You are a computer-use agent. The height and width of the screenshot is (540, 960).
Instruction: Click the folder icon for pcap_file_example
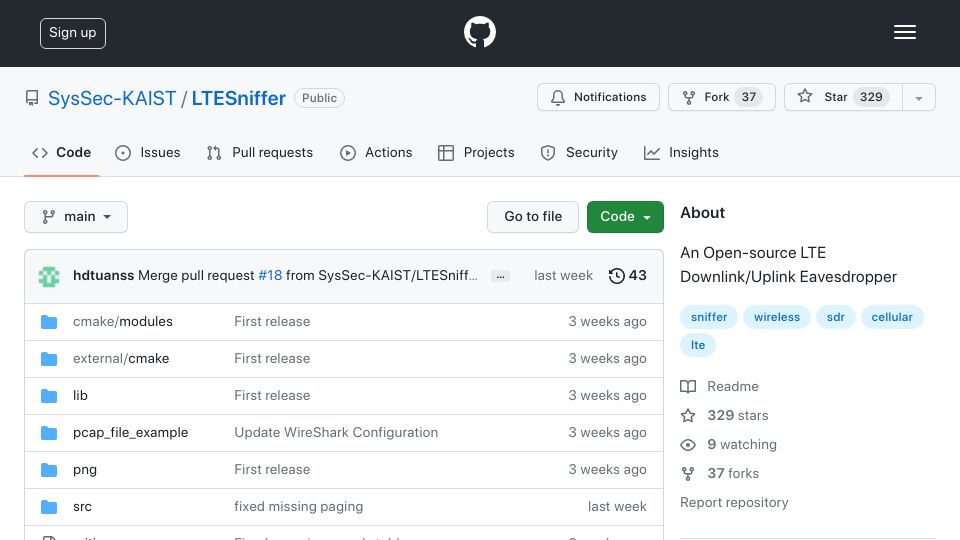pyautogui.click(x=49, y=433)
